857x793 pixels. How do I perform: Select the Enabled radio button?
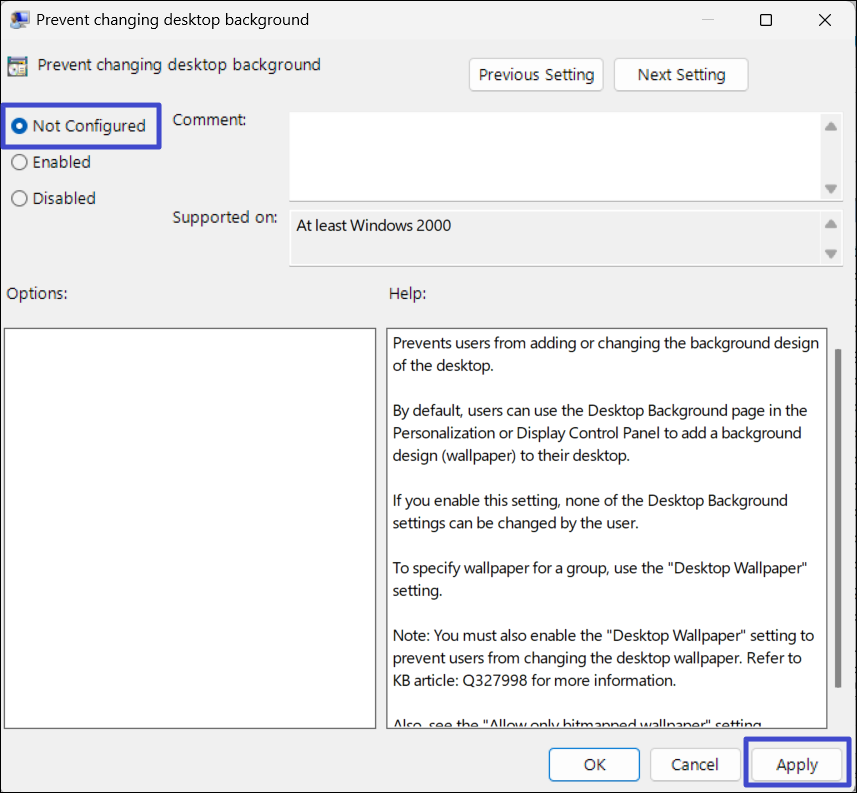(19, 162)
